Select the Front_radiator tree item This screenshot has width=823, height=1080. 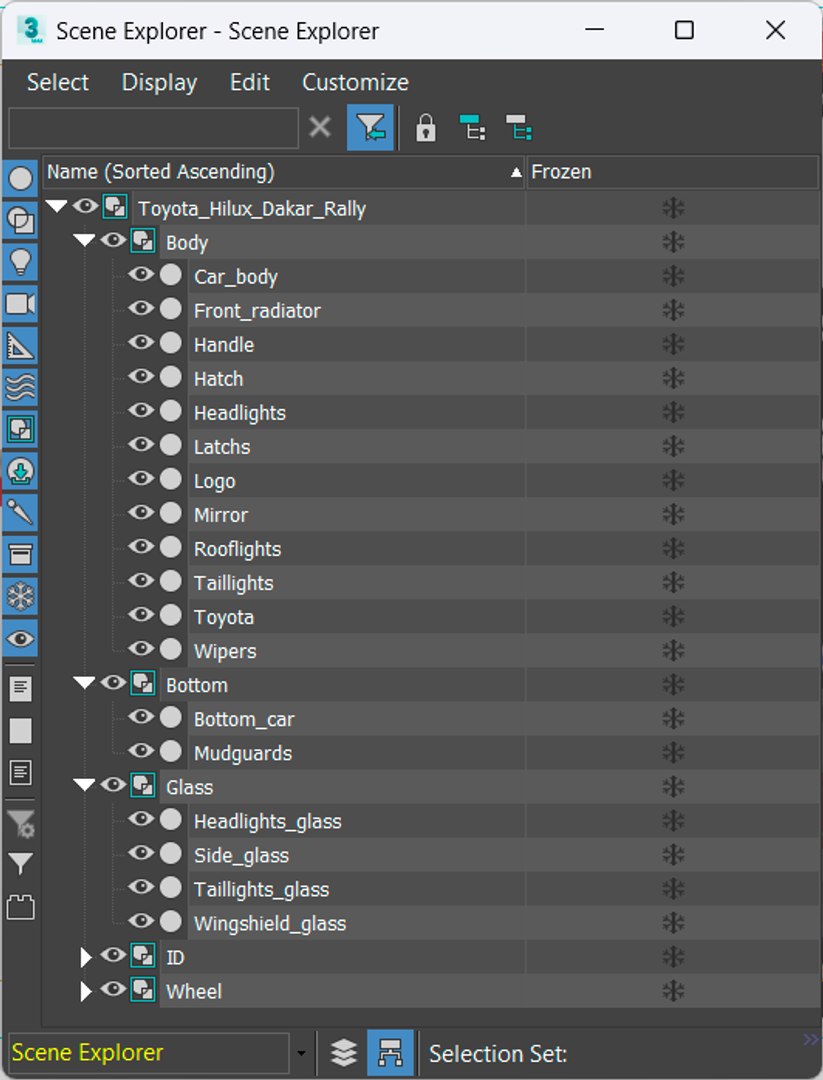point(257,311)
